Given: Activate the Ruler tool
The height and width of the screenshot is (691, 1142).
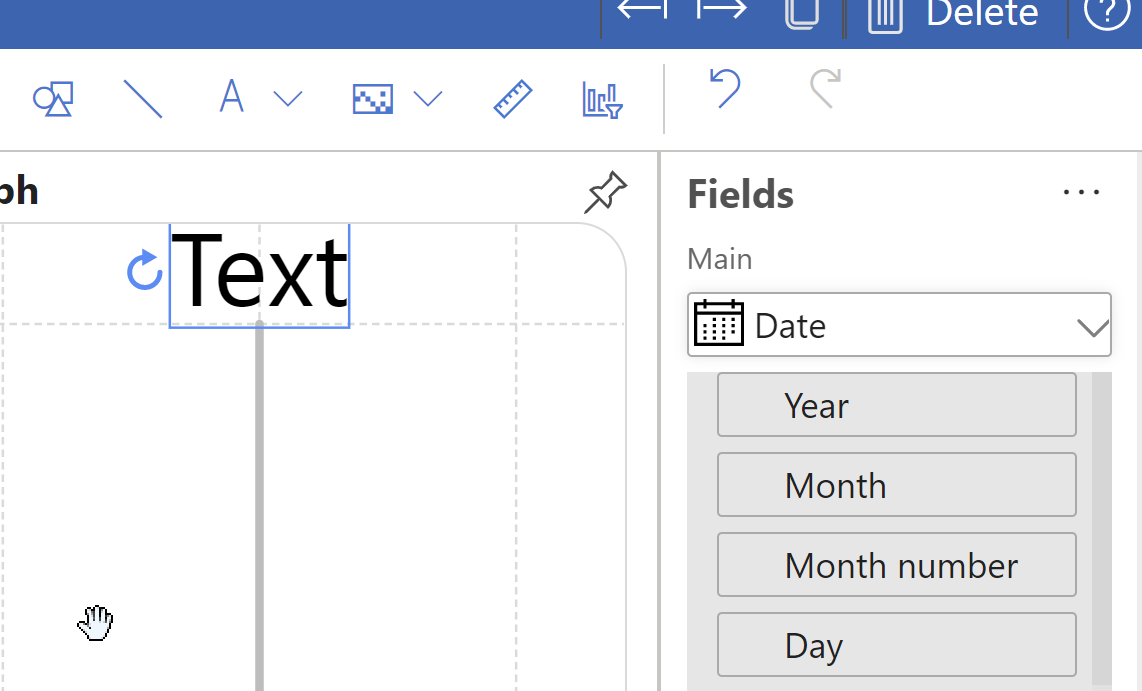Looking at the screenshot, I should click(x=512, y=99).
